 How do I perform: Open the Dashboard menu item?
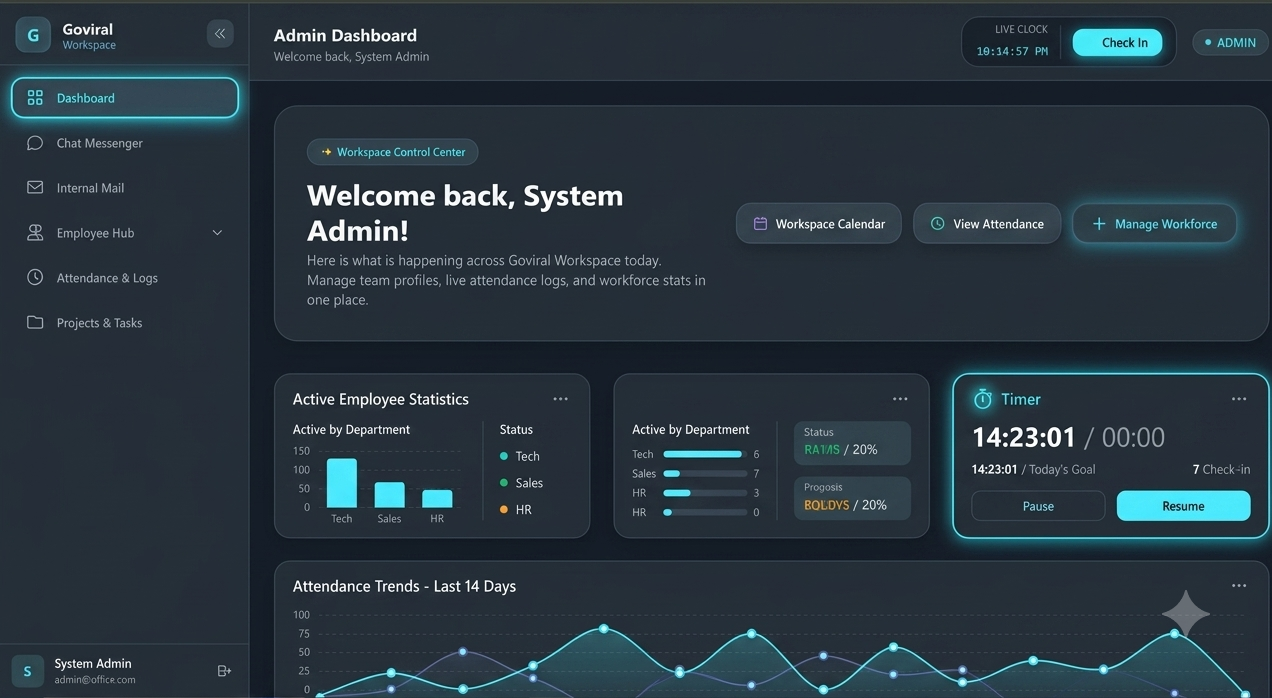click(125, 98)
